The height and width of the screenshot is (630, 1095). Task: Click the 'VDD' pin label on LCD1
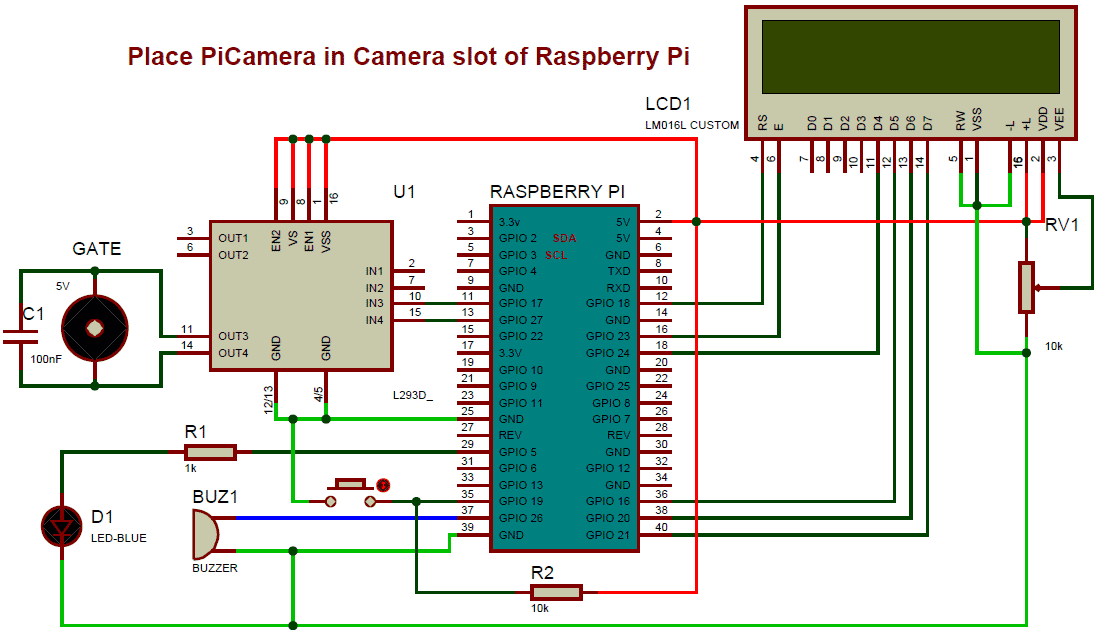(x=1043, y=119)
